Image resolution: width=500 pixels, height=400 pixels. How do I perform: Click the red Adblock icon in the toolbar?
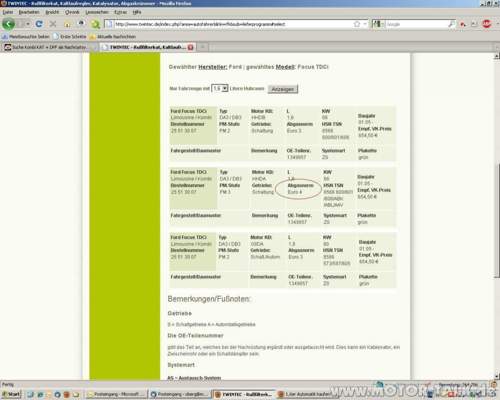coord(487,24)
